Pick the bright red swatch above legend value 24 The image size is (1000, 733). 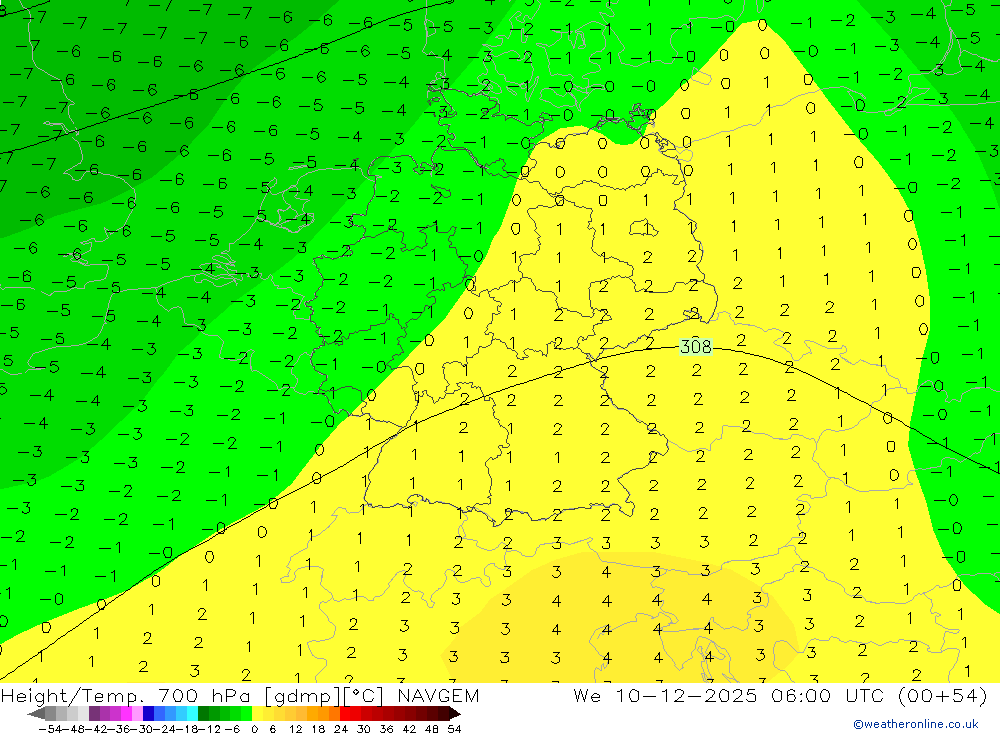pyautogui.click(x=346, y=713)
